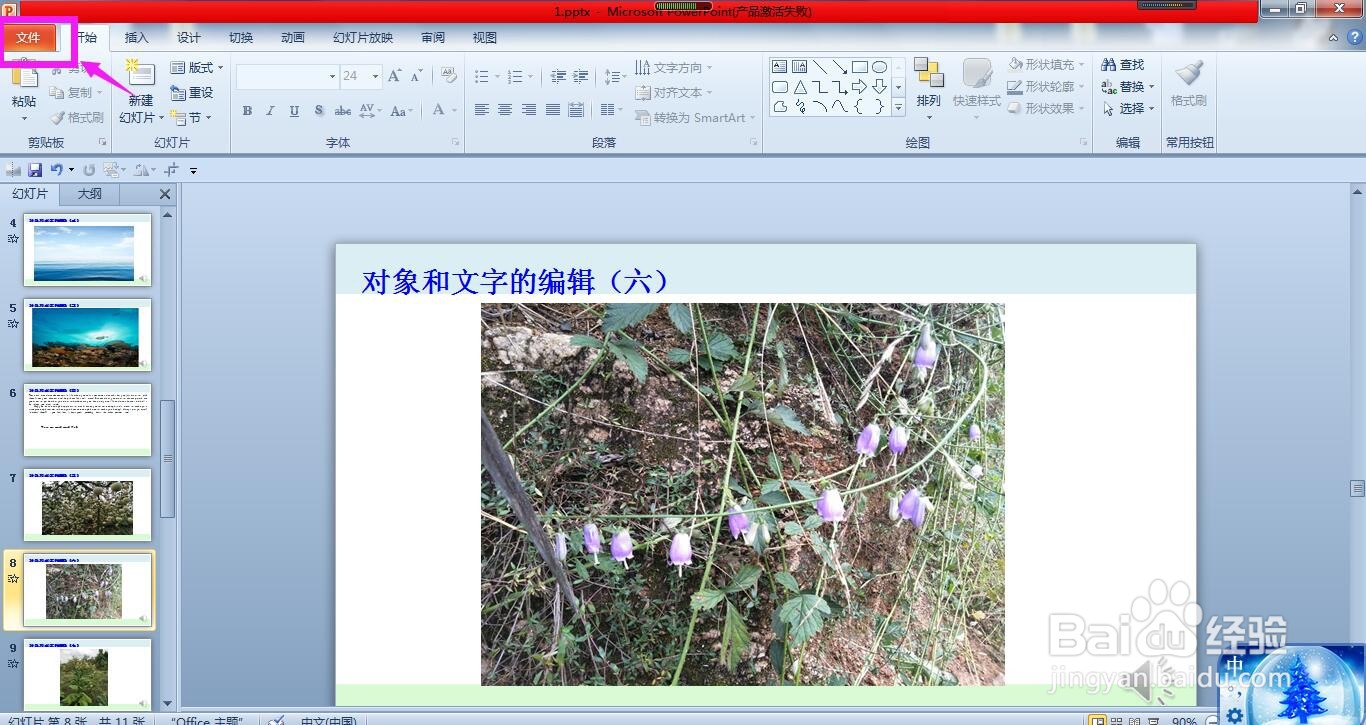Screen dimensions: 1366x725
Task: Select the left brace shape
Action: coord(860,106)
